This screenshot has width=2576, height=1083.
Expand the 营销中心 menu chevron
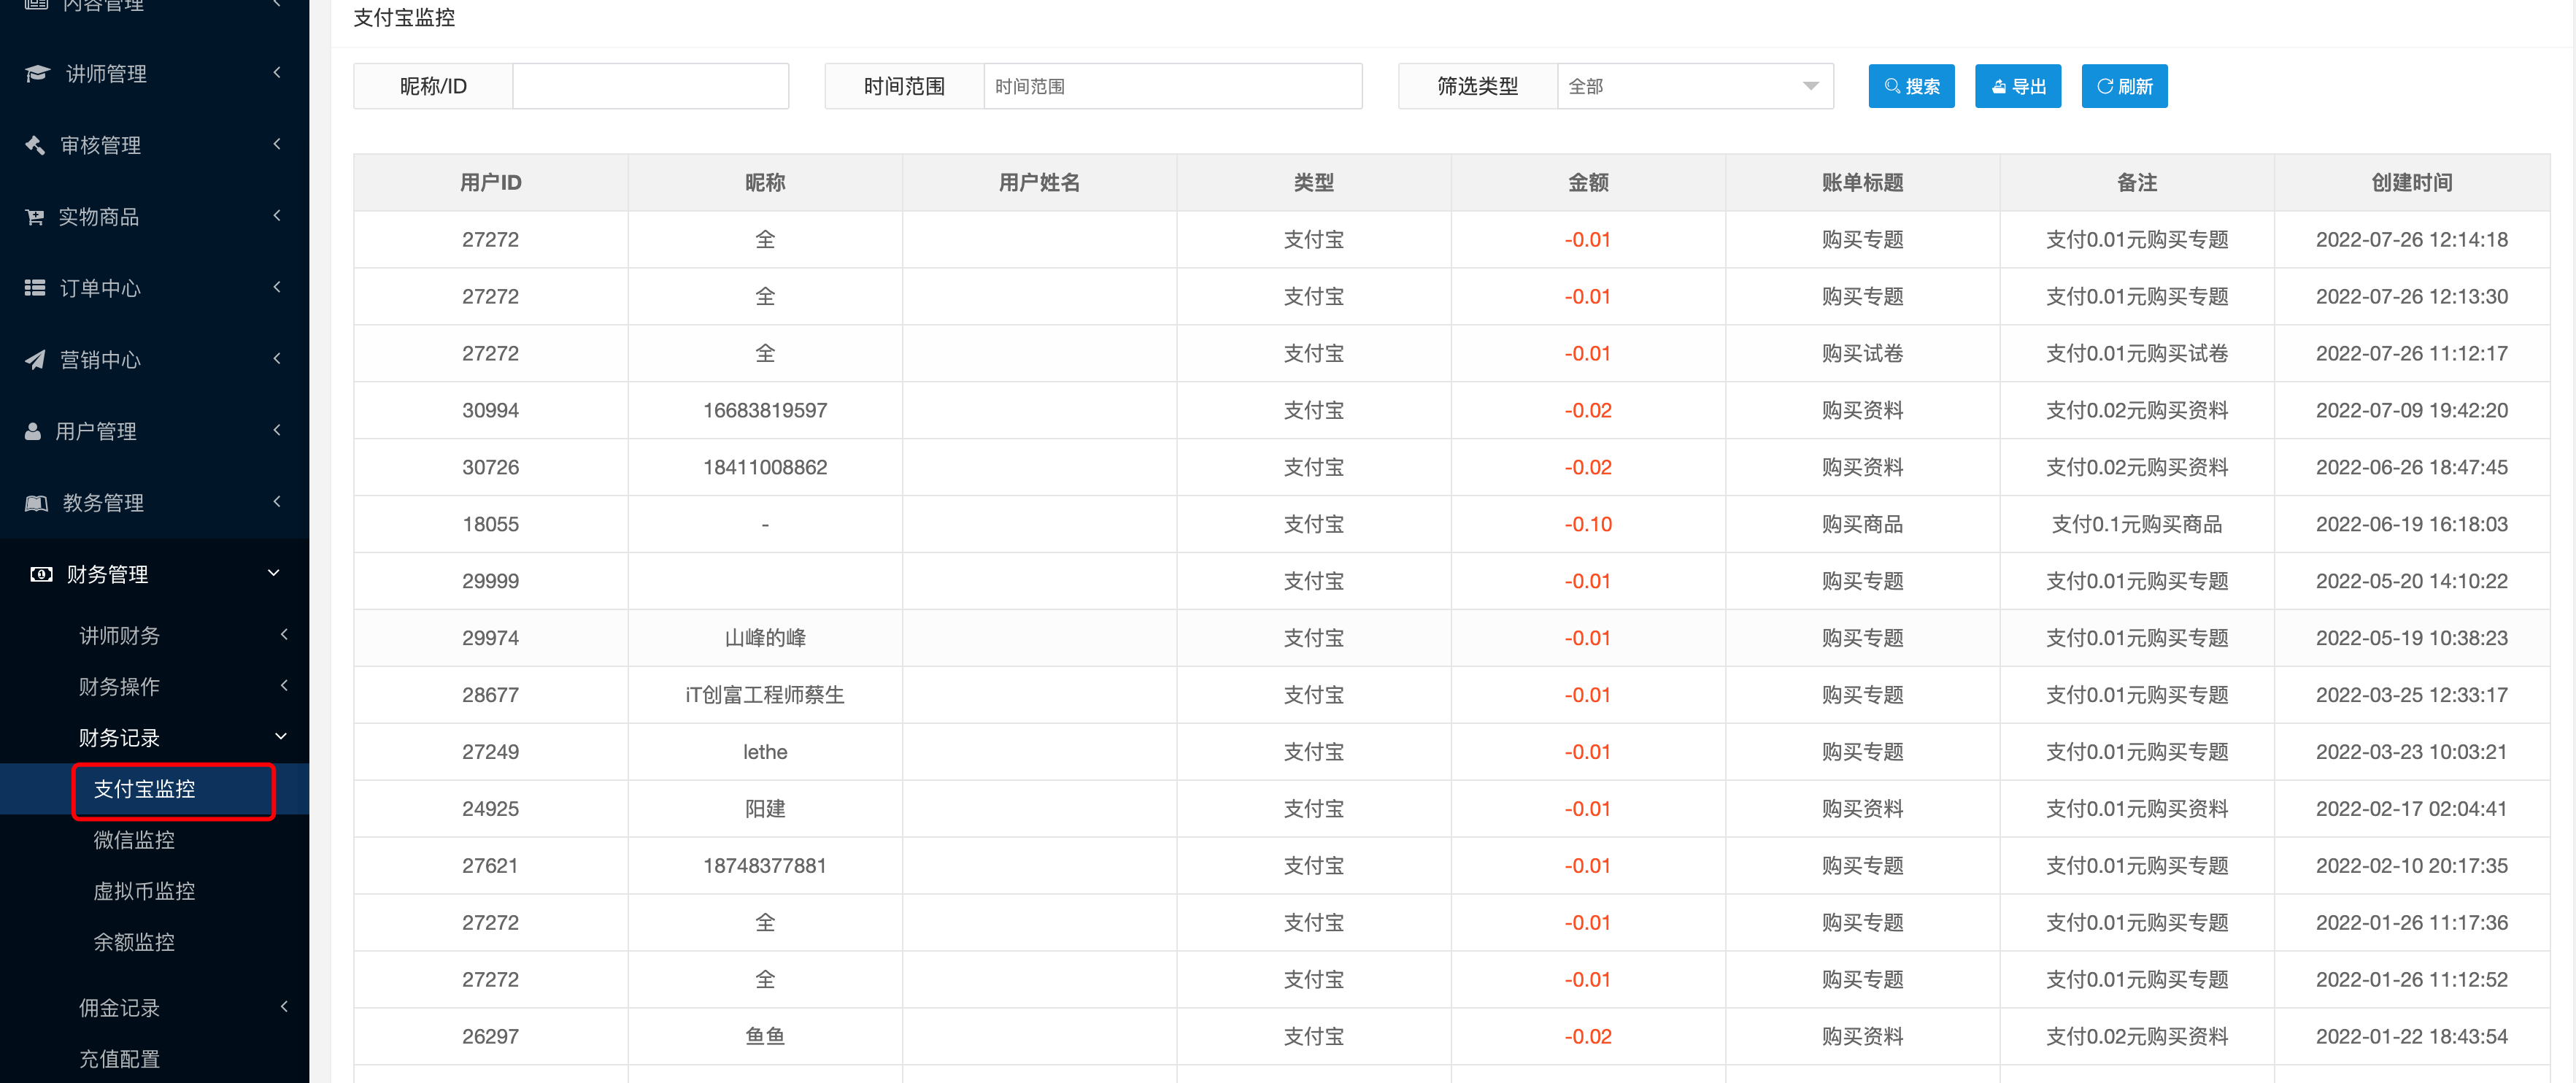point(277,358)
